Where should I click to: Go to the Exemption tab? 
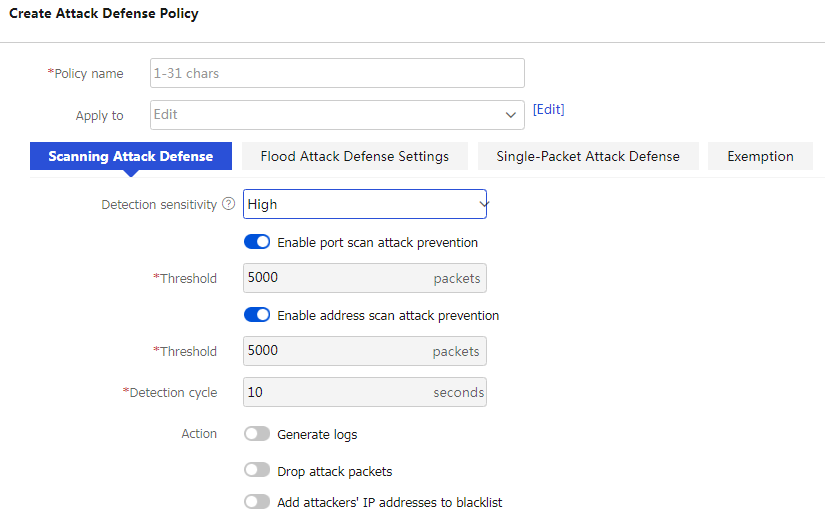pyautogui.click(x=760, y=156)
